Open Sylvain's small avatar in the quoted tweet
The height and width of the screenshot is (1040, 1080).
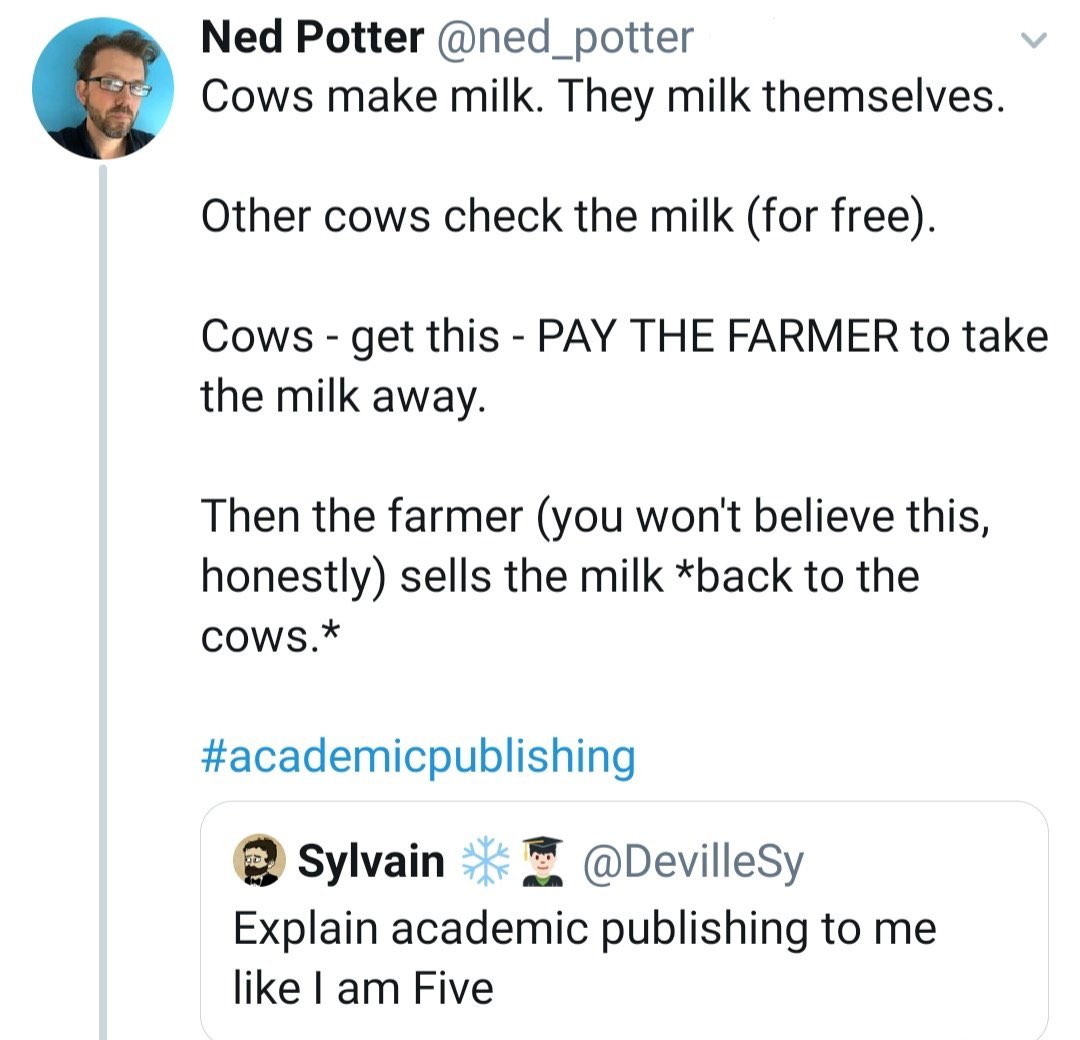pos(260,860)
